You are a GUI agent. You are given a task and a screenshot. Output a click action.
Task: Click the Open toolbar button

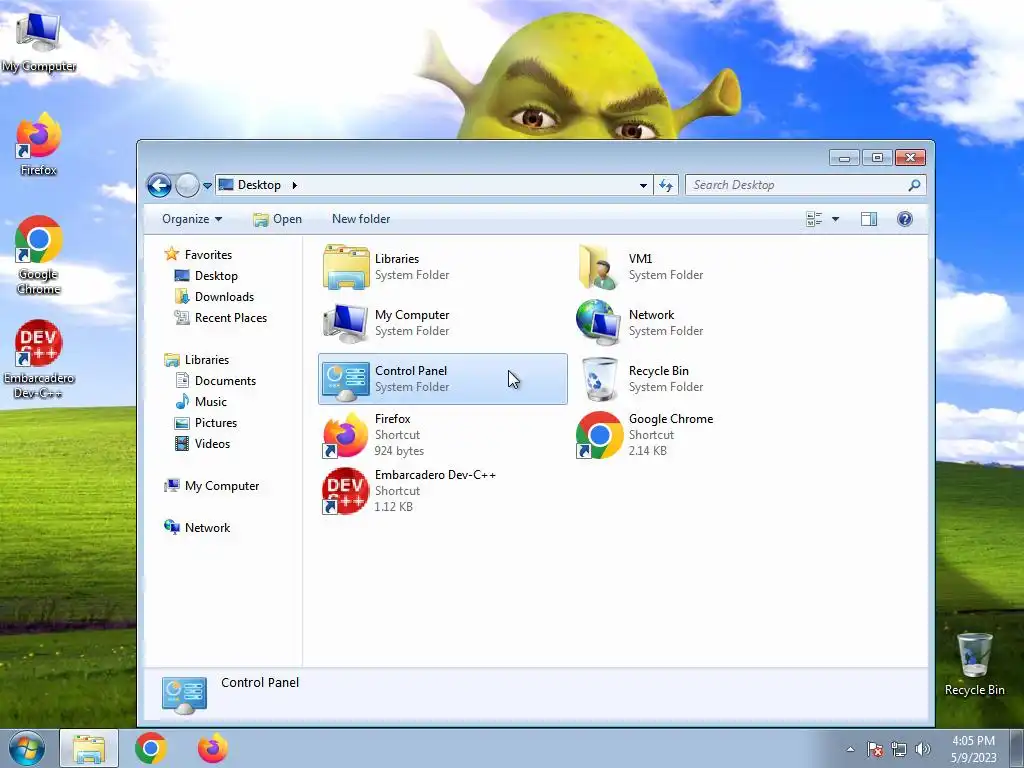pos(278,219)
